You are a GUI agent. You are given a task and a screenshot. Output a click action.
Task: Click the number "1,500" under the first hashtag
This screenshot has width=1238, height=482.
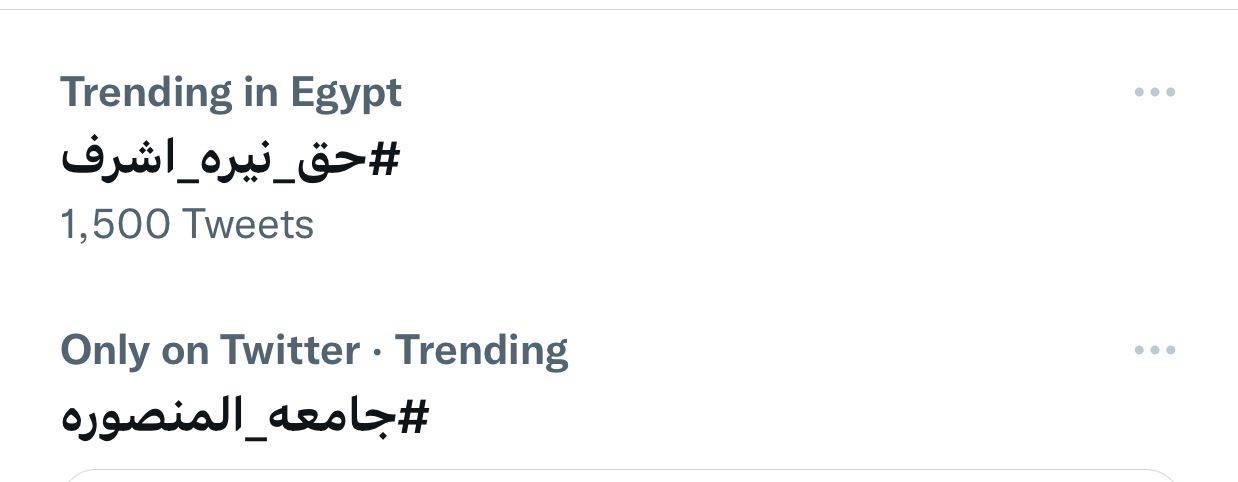(x=115, y=224)
